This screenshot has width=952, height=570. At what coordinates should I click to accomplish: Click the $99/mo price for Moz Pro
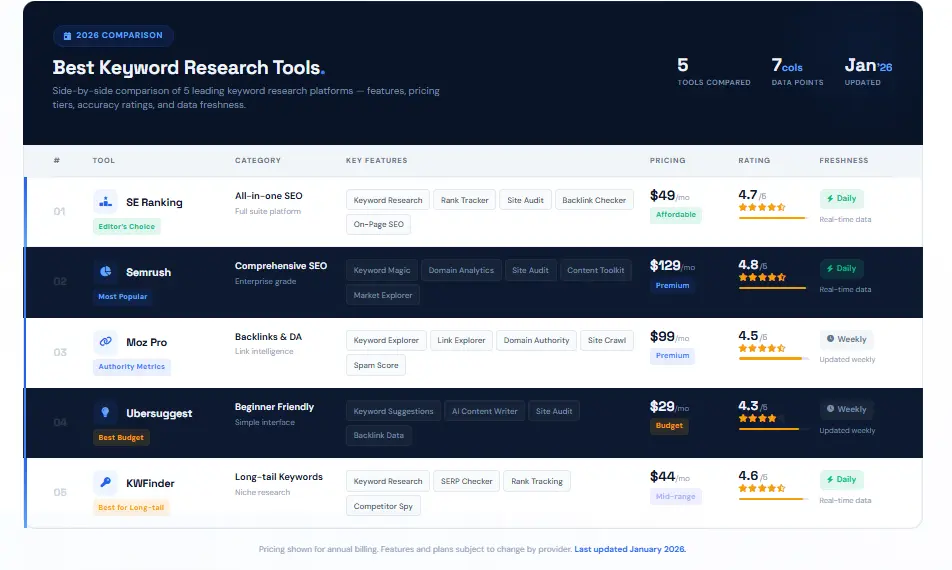click(x=669, y=337)
